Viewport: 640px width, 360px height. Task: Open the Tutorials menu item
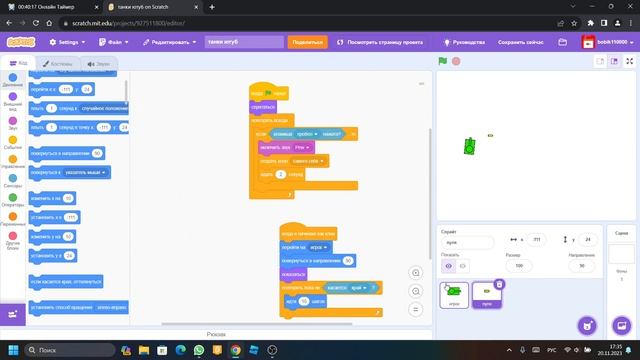click(x=464, y=42)
